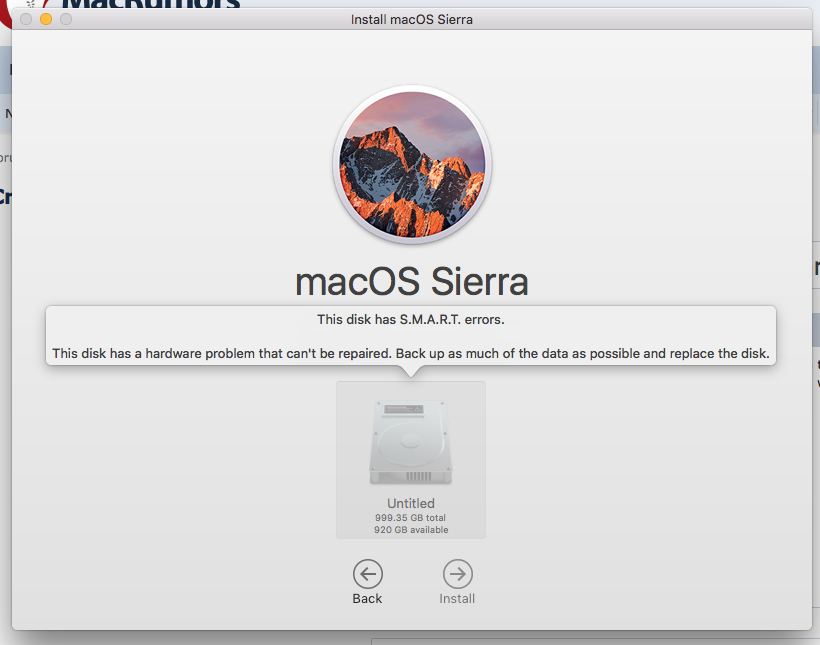Click the 'Install macOS Sierra' window title
This screenshot has width=820, height=645.
[x=412, y=19]
